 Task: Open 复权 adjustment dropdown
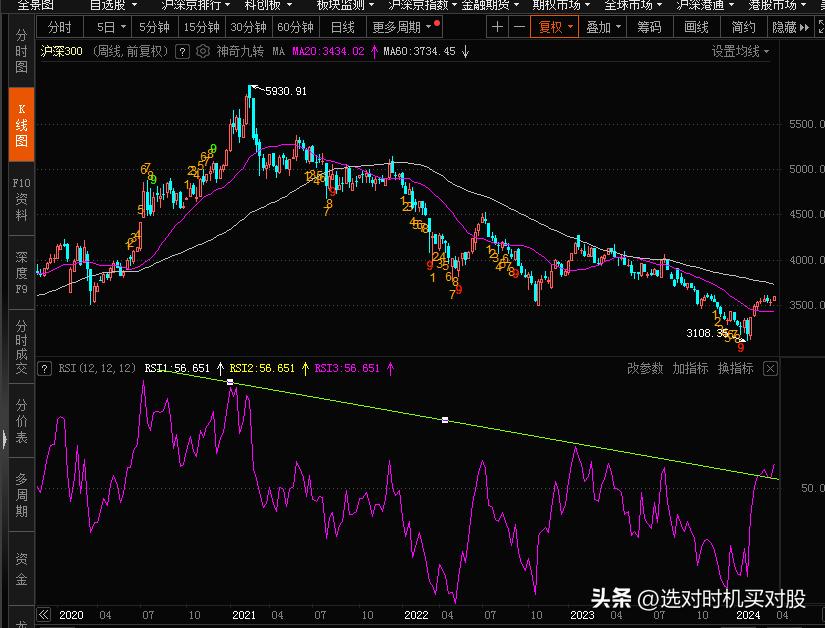[555, 27]
